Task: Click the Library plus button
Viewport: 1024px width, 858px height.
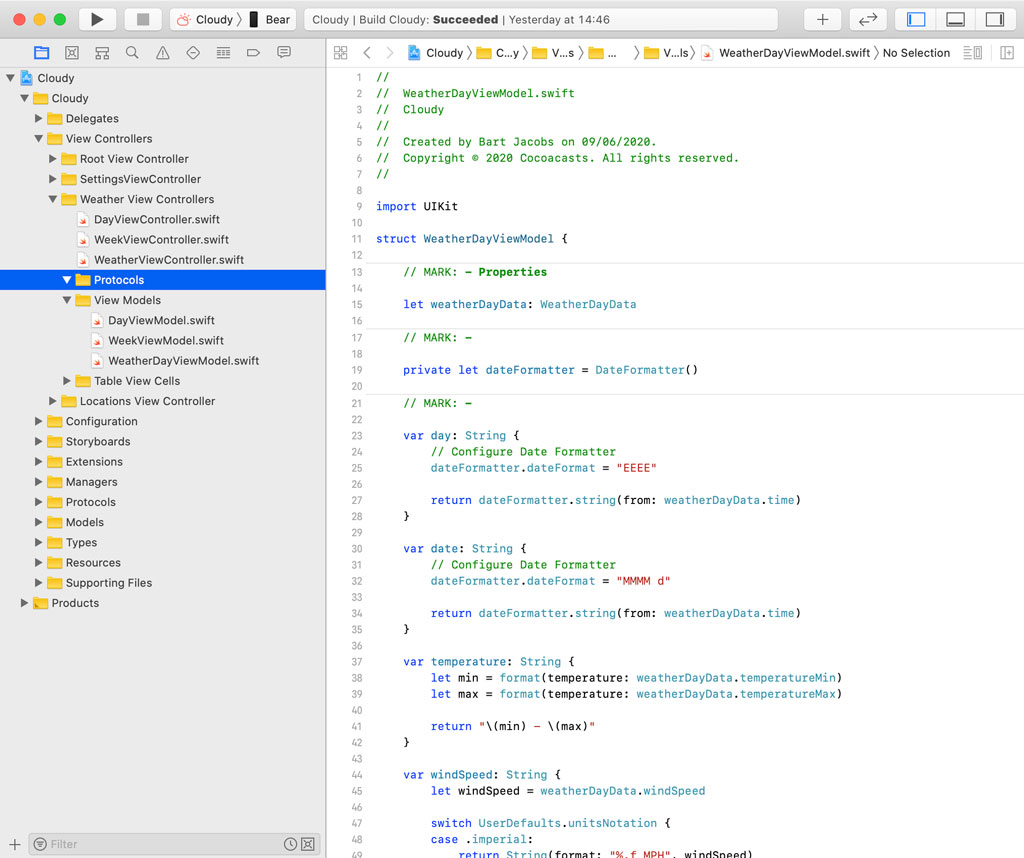Action: (822, 19)
